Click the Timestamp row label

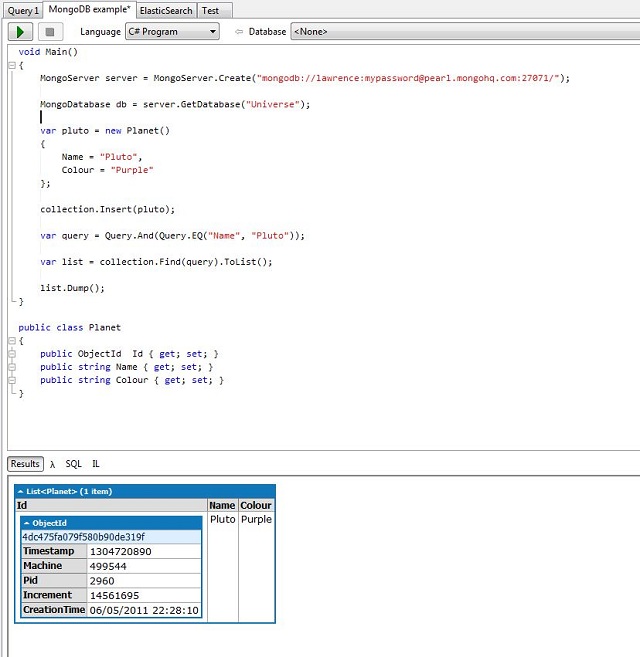click(x=54, y=551)
